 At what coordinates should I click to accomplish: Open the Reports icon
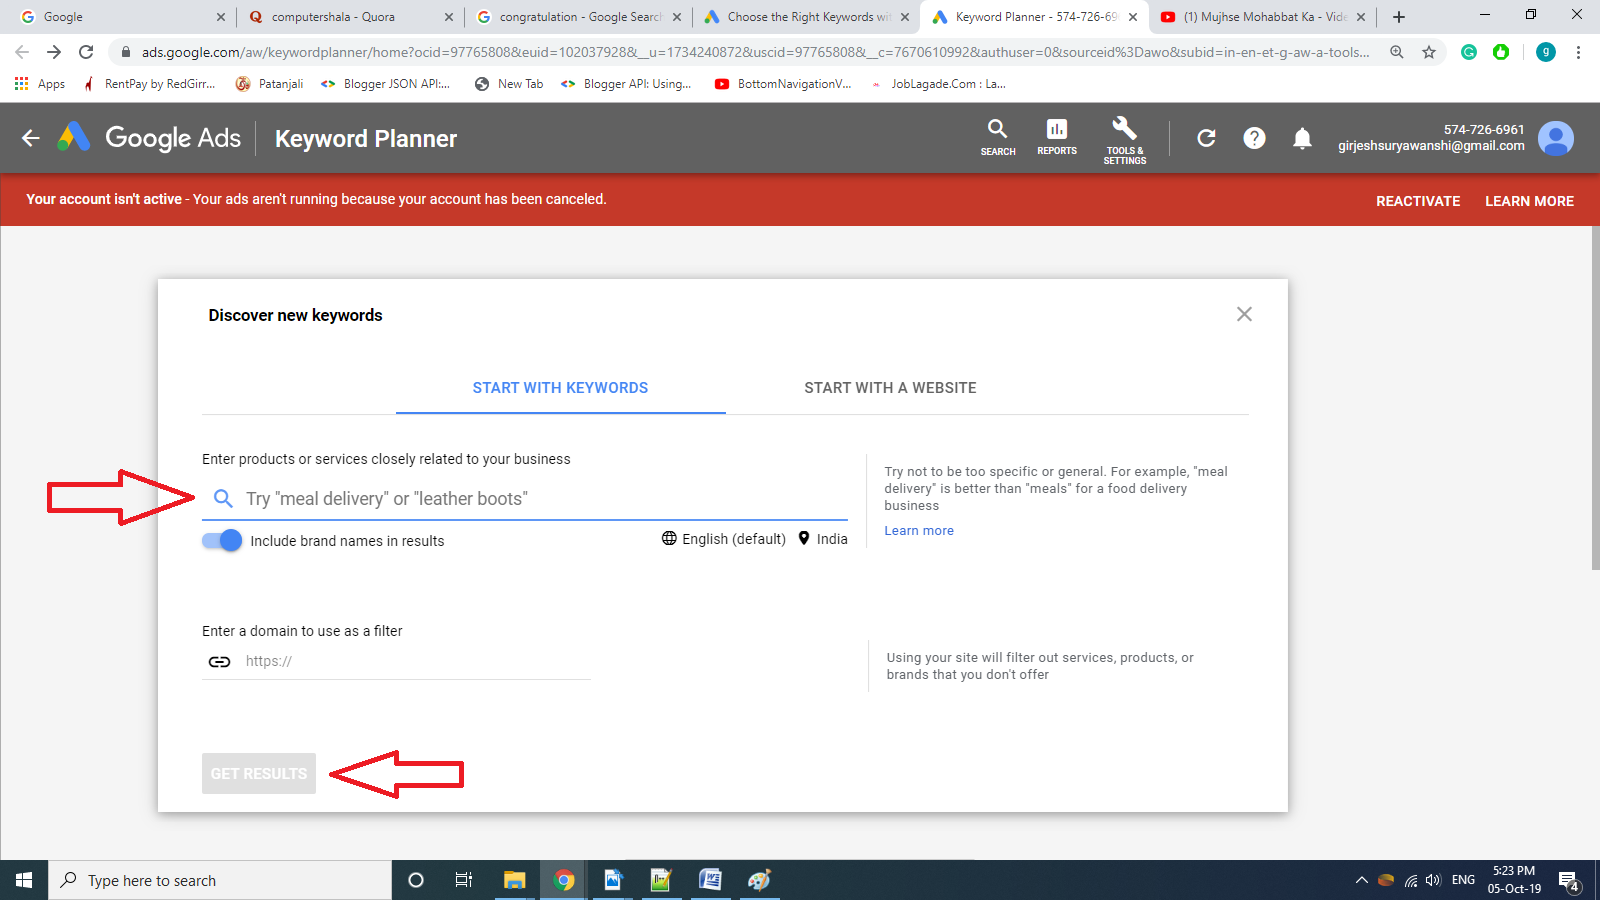click(x=1057, y=138)
